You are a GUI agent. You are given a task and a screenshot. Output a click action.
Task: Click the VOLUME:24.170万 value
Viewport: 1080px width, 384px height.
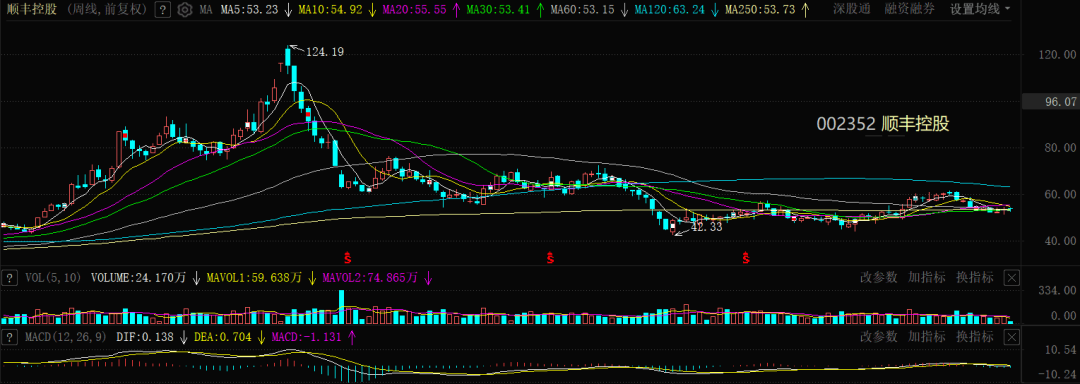[x=138, y=278]
